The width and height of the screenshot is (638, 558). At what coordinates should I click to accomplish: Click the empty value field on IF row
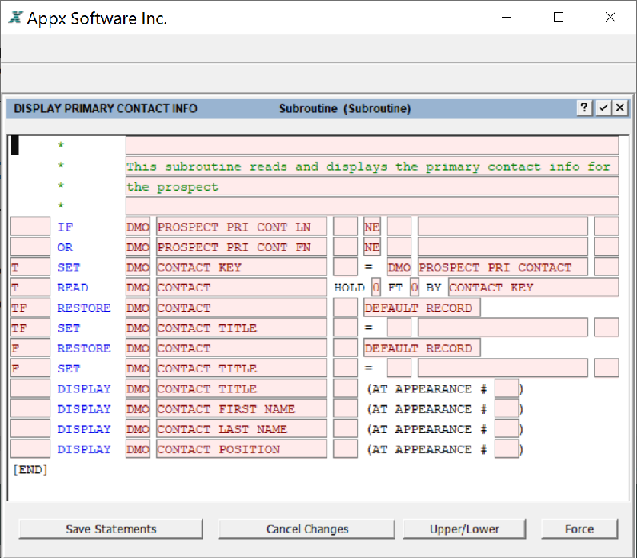503,227
